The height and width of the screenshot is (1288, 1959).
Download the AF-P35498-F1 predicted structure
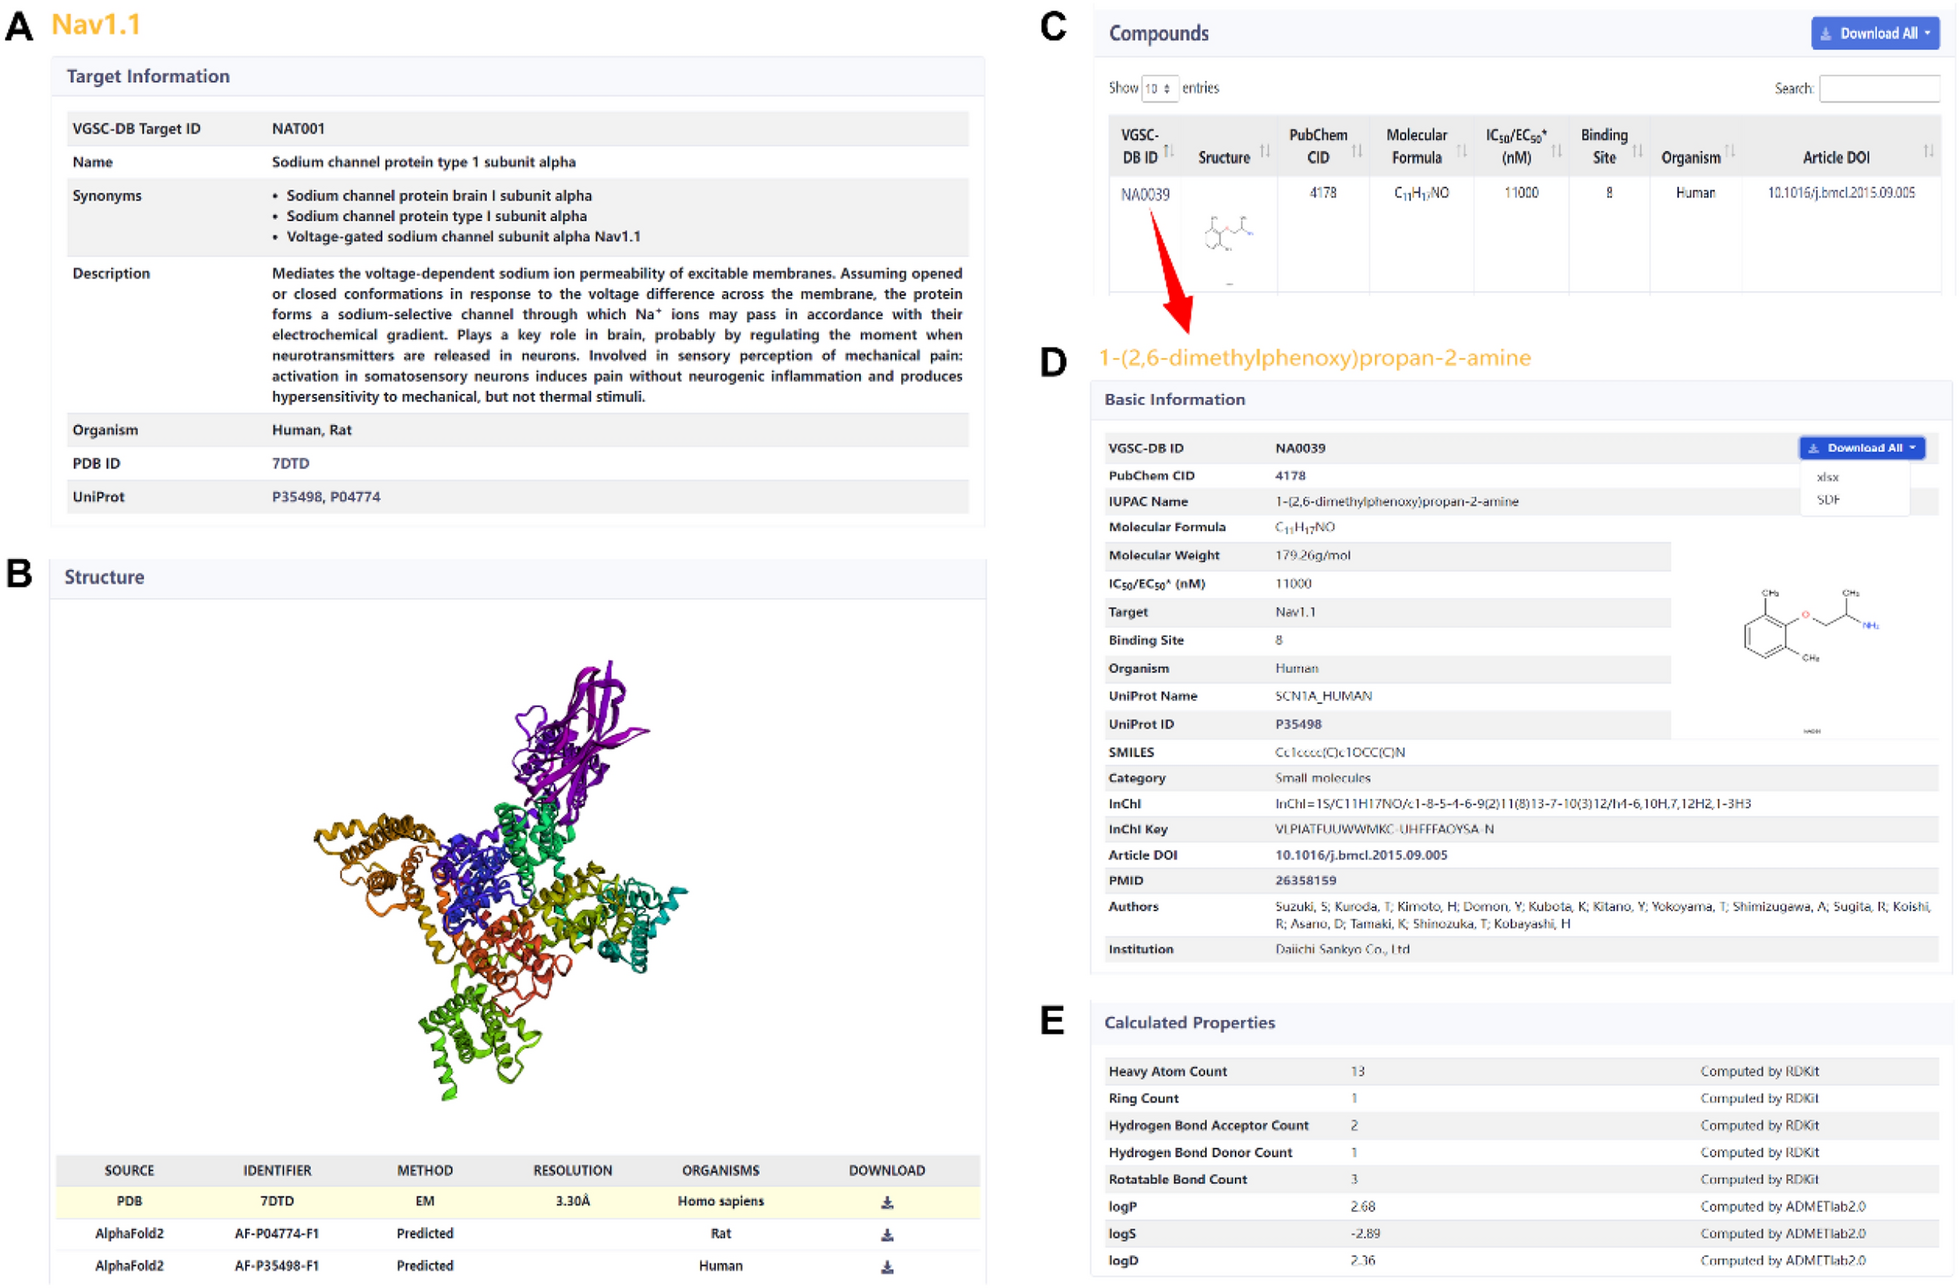point(886,1267)
